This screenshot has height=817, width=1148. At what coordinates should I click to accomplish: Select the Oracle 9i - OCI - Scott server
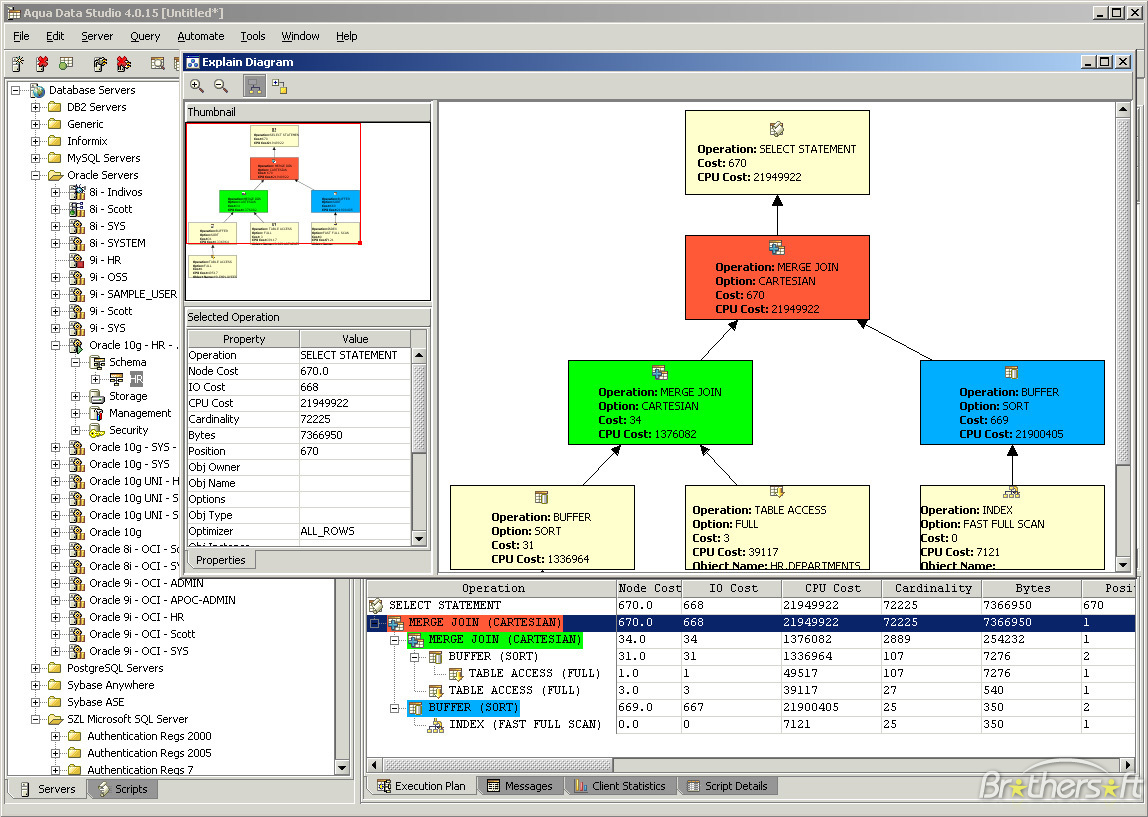142,634
